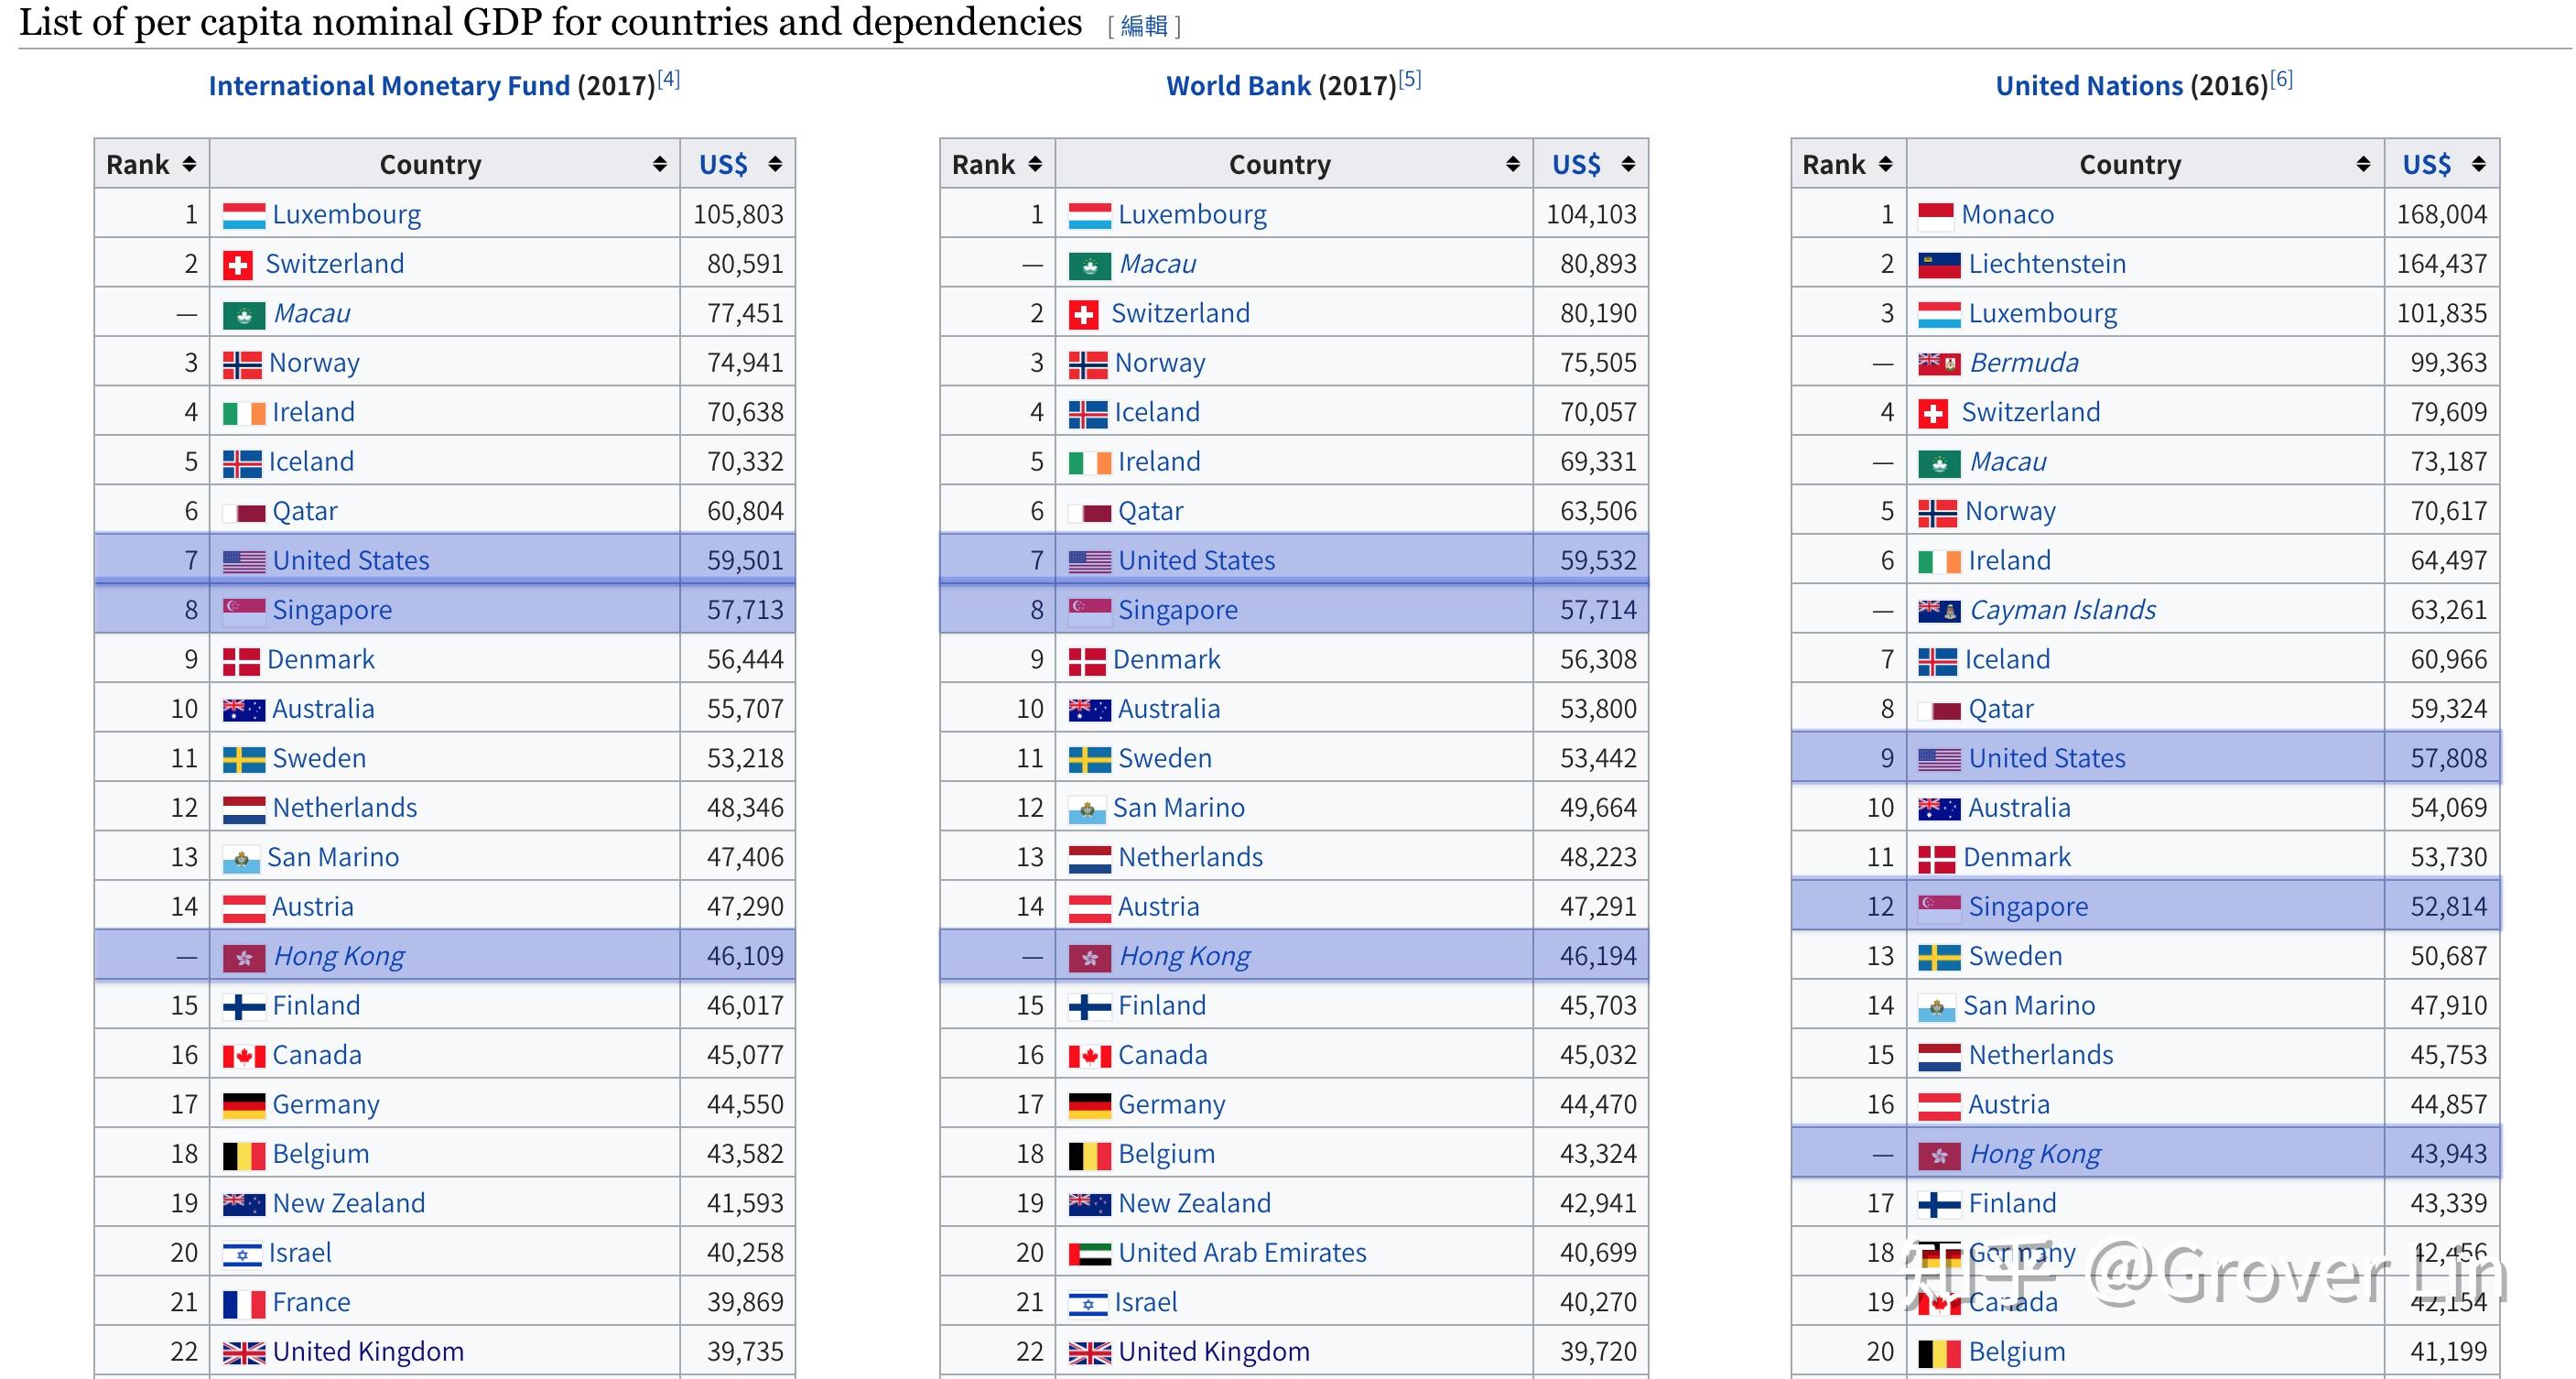Select the 164,437 Liechtenstein value
The width and height of the screenshot is (2576, 1379).
2441,264
